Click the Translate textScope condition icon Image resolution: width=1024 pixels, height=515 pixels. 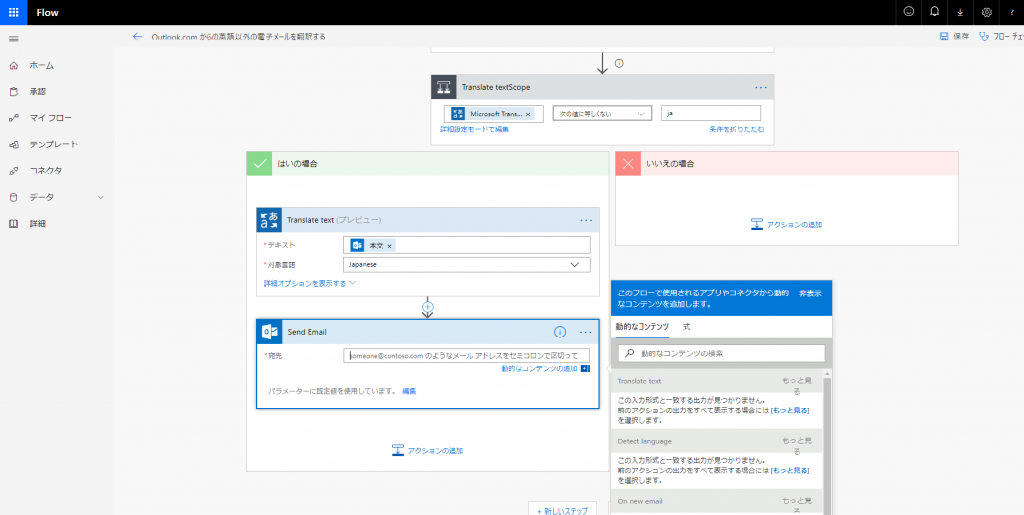[443, 87]
